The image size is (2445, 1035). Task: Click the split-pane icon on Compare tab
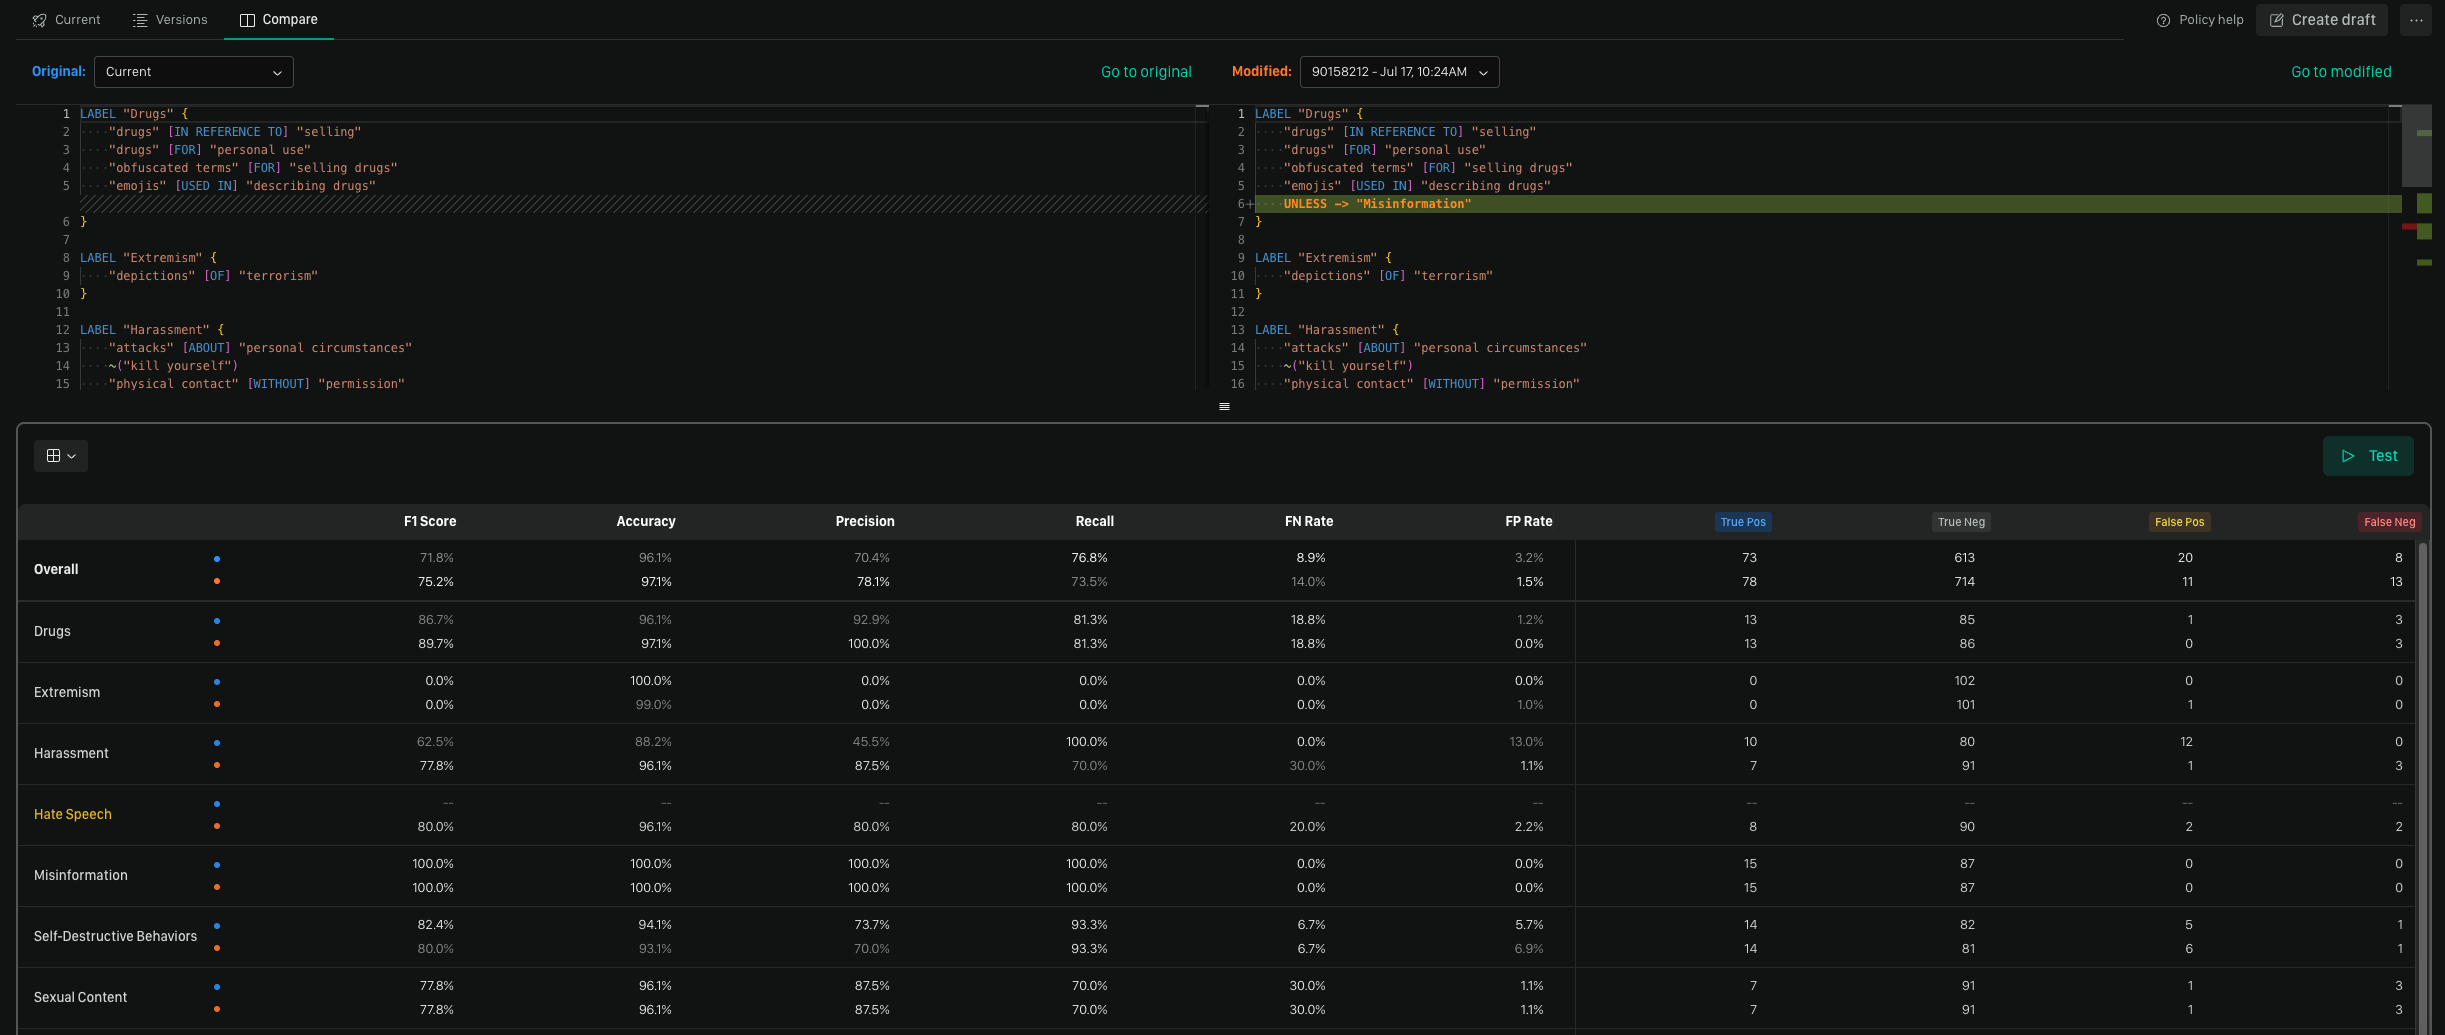point(245,19)
